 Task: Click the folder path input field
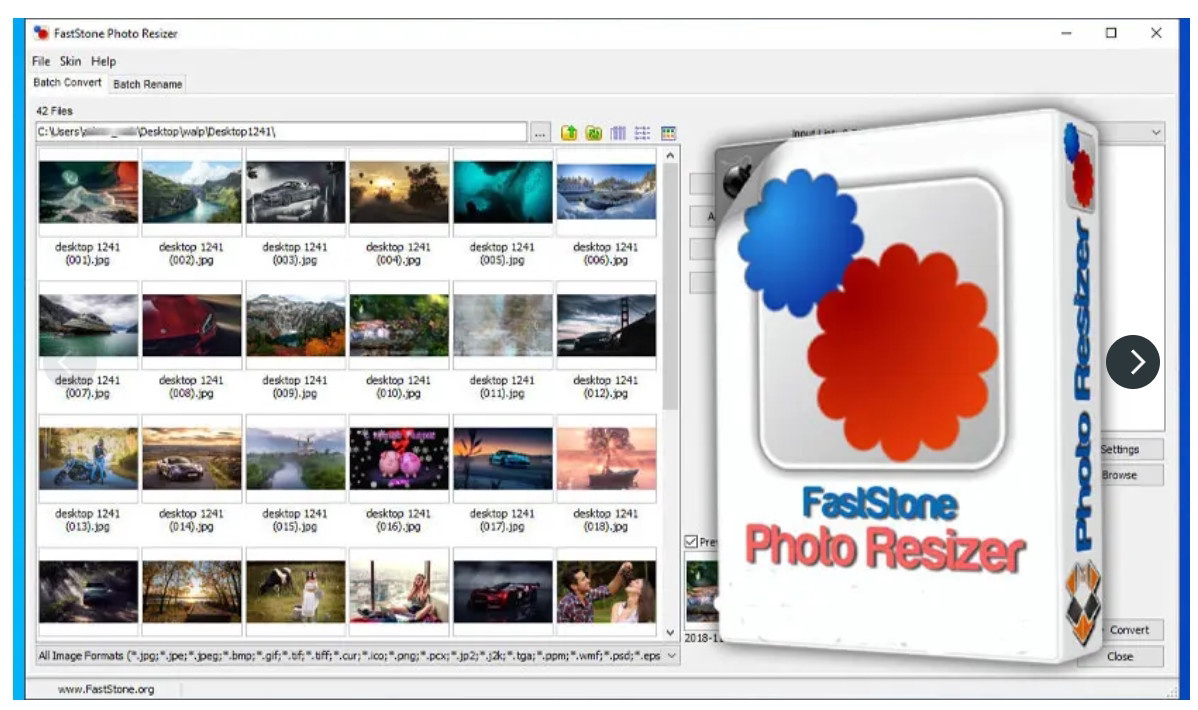pos(281,132)
